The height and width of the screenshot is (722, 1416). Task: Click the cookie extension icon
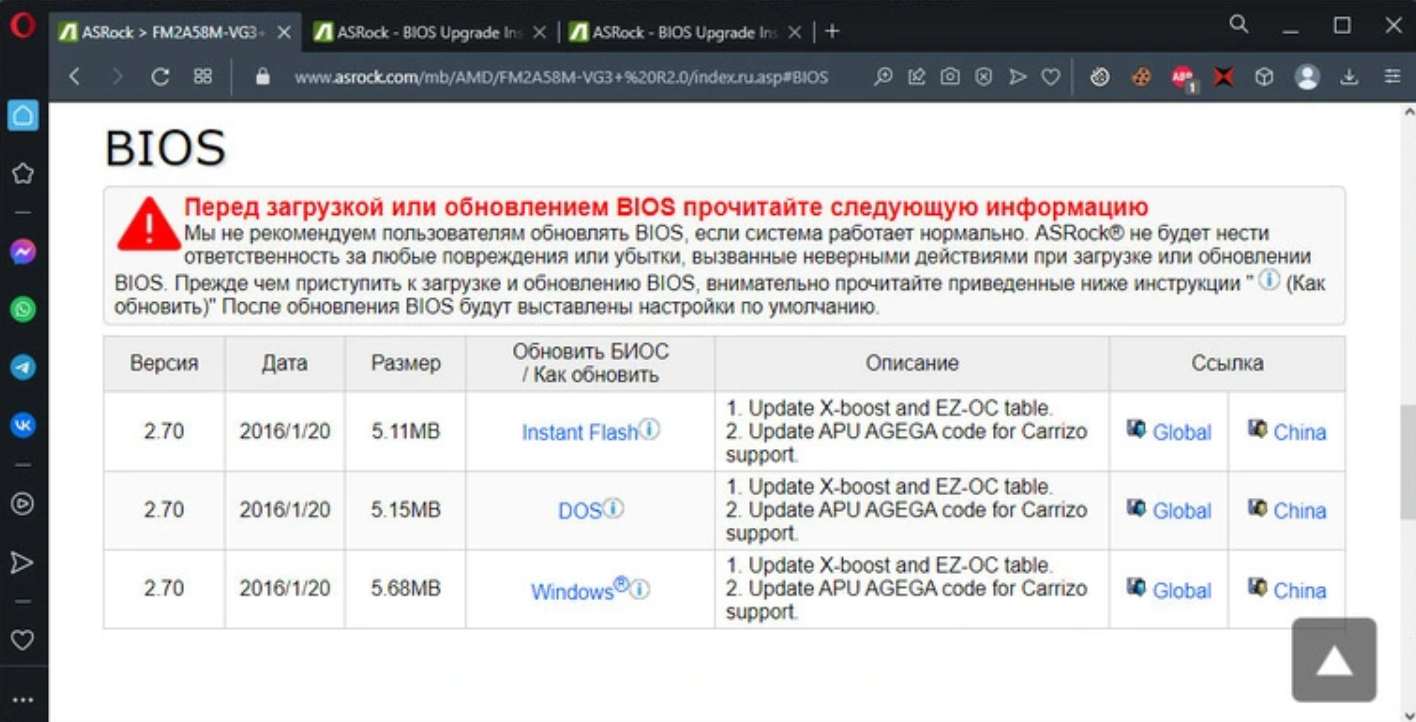coord(1141,77)
